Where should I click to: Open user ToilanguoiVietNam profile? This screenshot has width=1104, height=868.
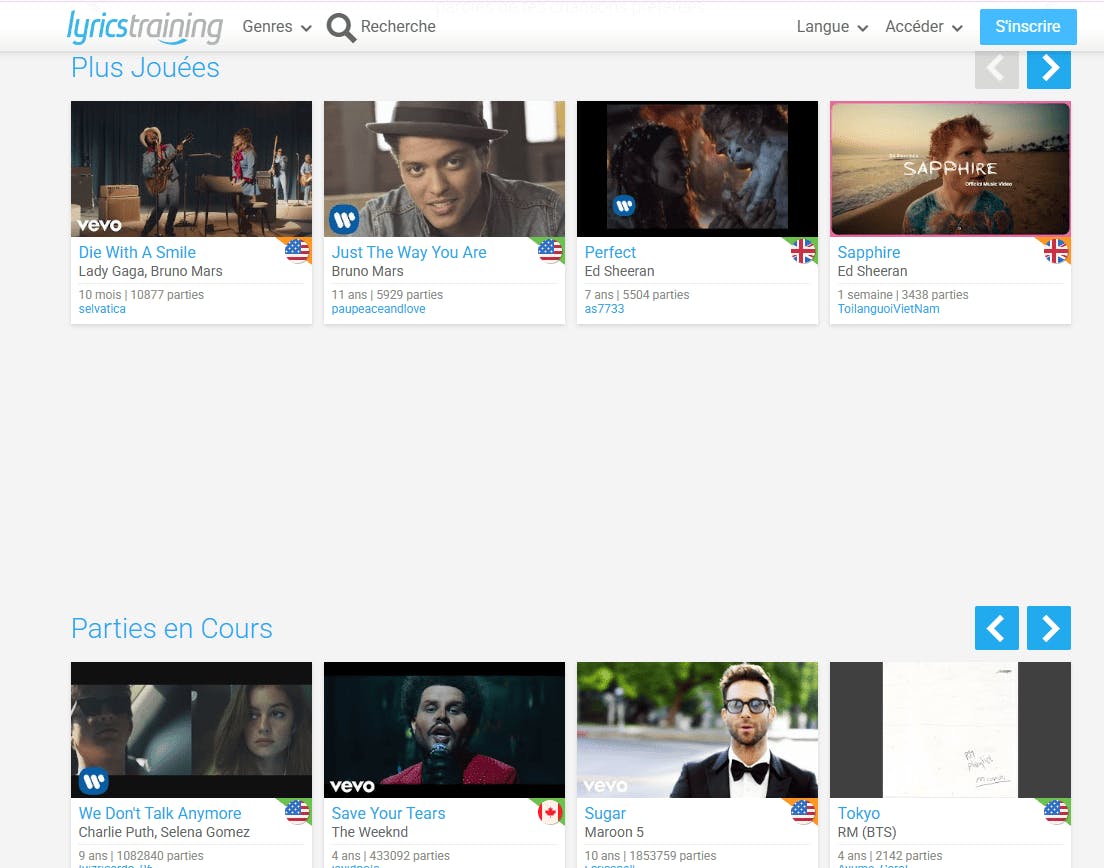889,309
